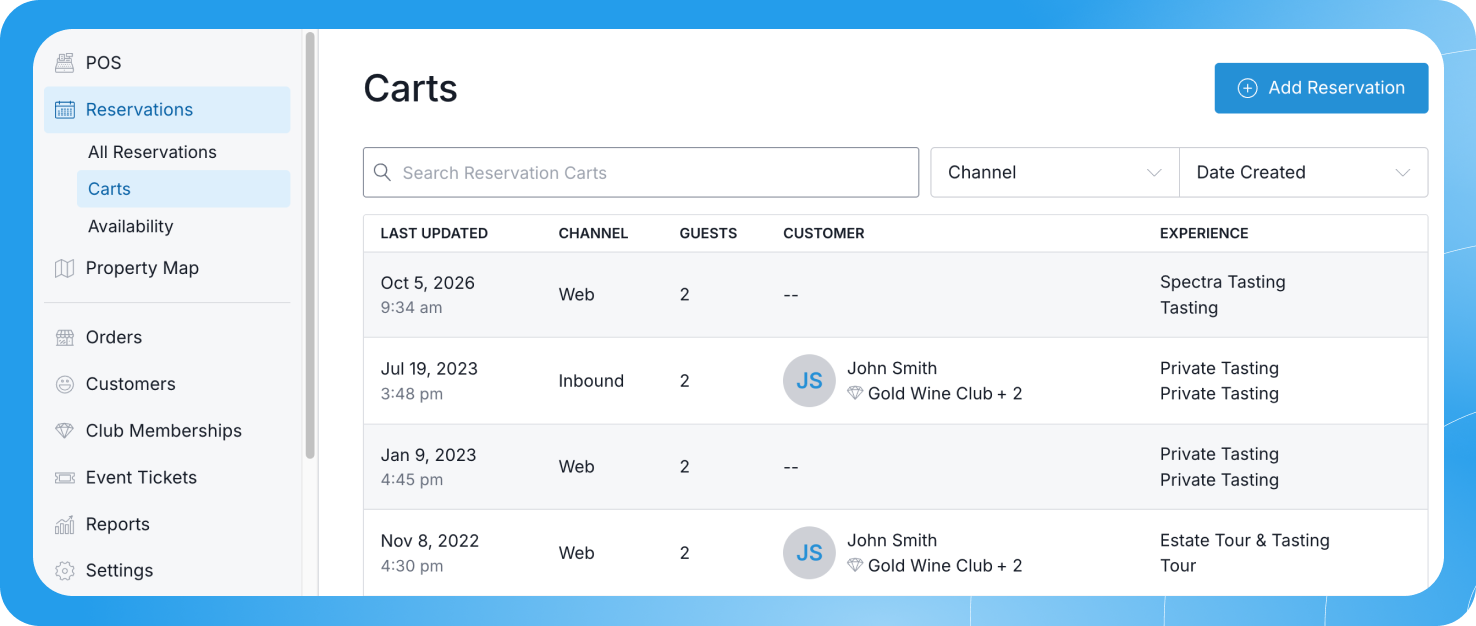
Task: Focus the Search Reservation Carts field
Action: click(x=641, y=172)
